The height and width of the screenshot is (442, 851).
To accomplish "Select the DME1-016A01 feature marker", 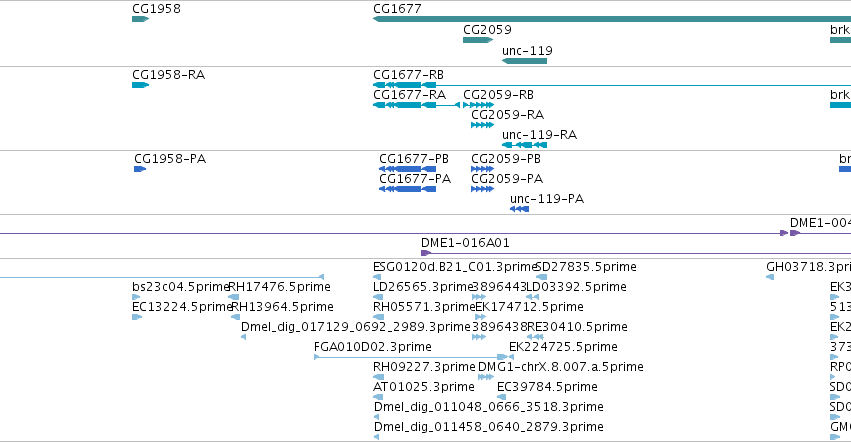I will (x=426, y=253).
